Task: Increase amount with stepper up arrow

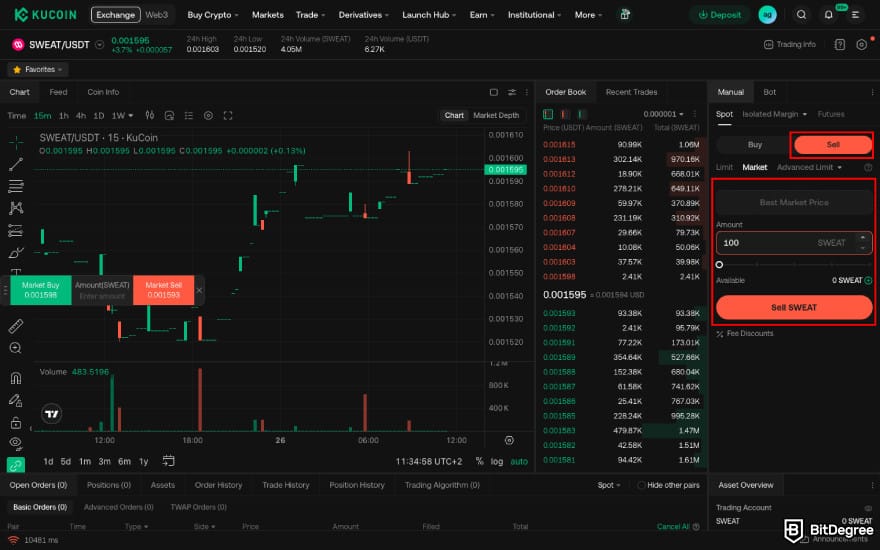Action: tap(863, 238)
